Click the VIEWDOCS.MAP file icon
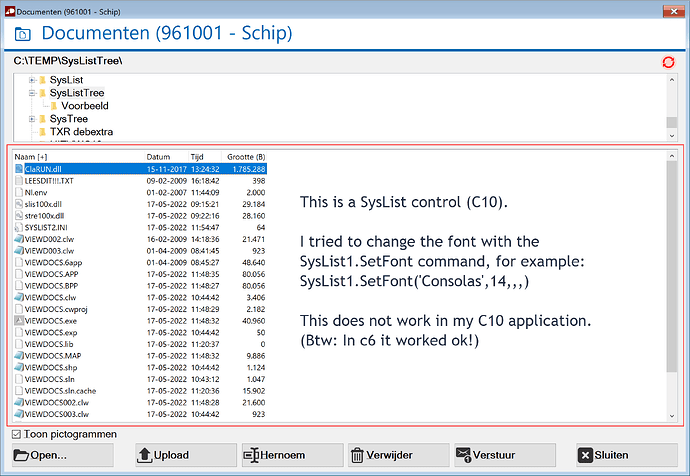Screen dimensions: 690x476 (19, 355)
